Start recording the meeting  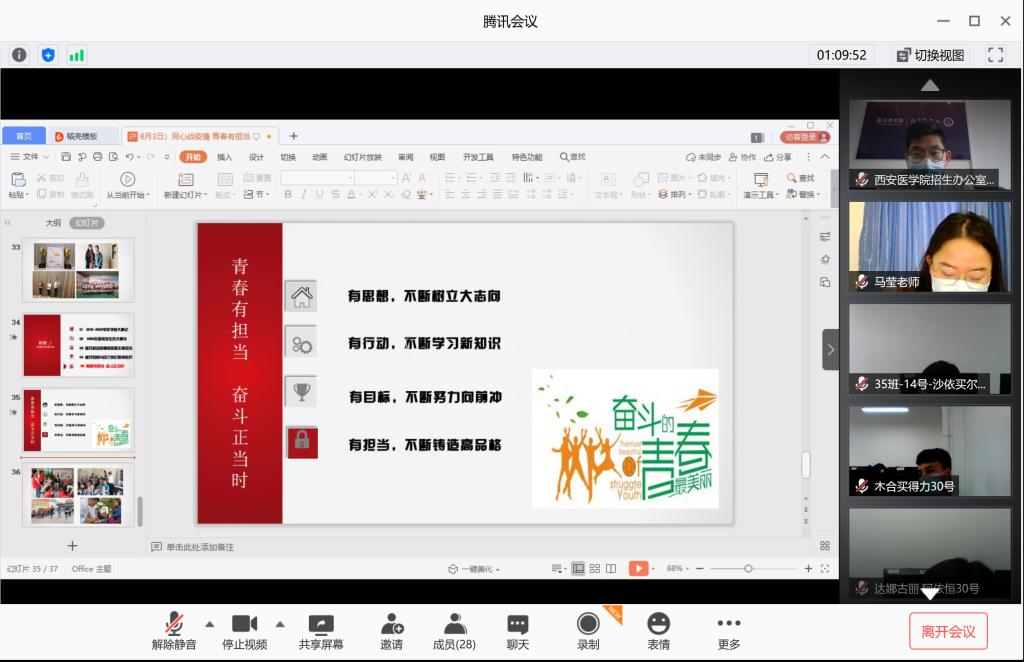coord(588,624)
